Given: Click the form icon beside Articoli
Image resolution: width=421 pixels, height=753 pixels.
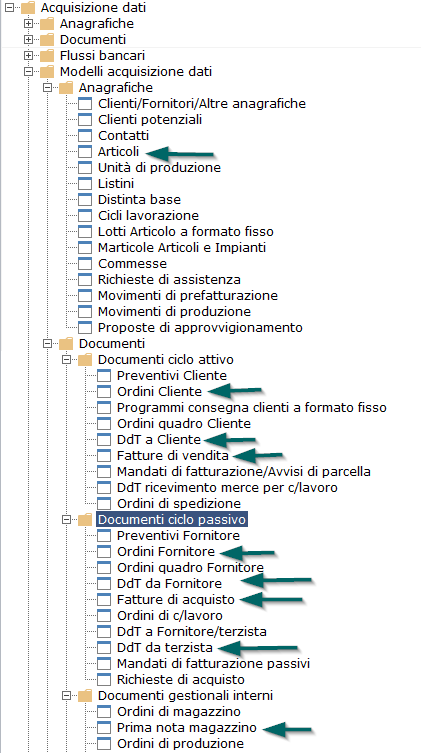Looking at the screenshot, I should (84, 152).
